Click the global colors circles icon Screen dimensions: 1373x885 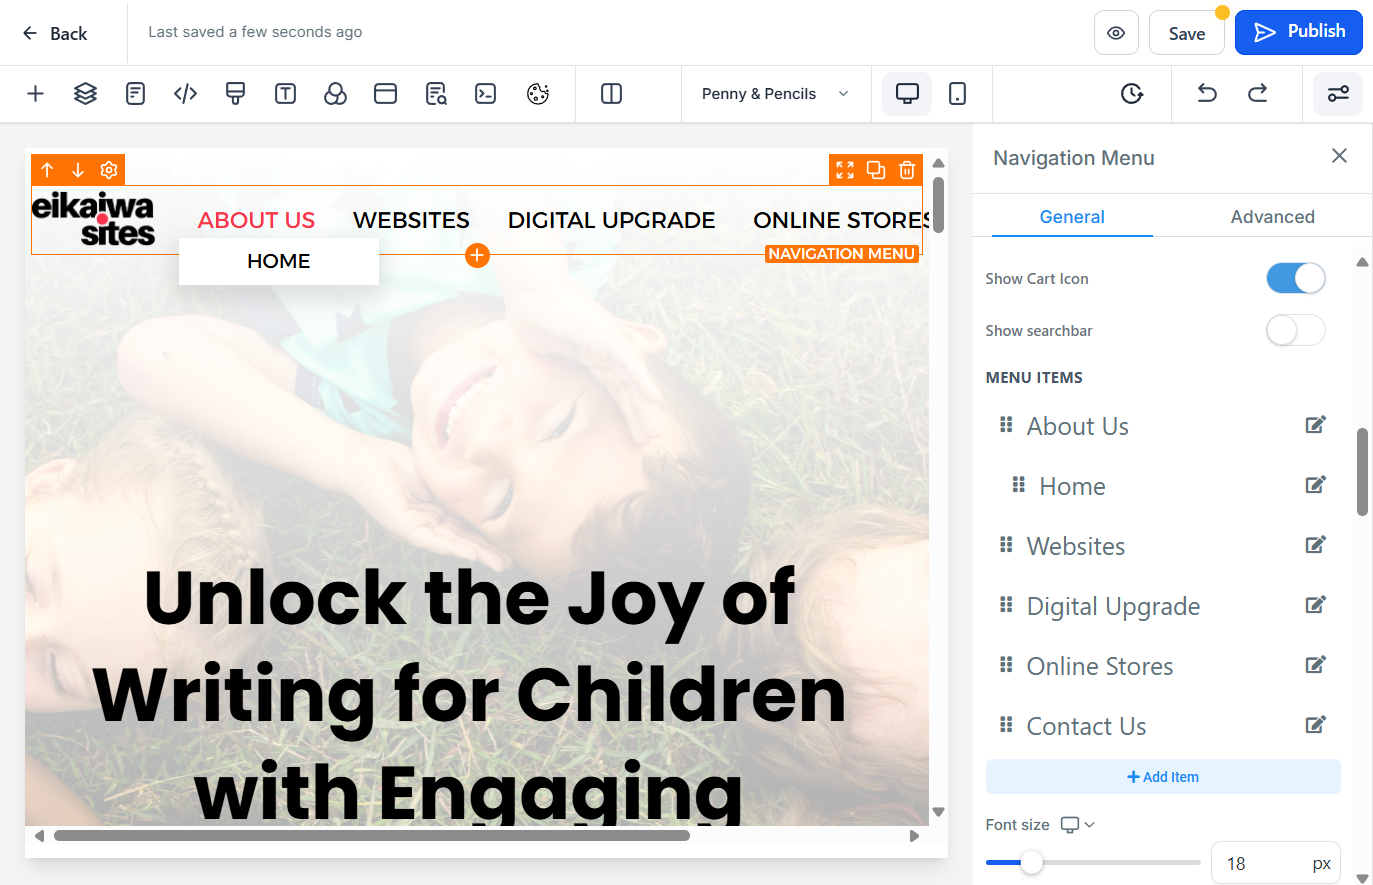[336, 94]
